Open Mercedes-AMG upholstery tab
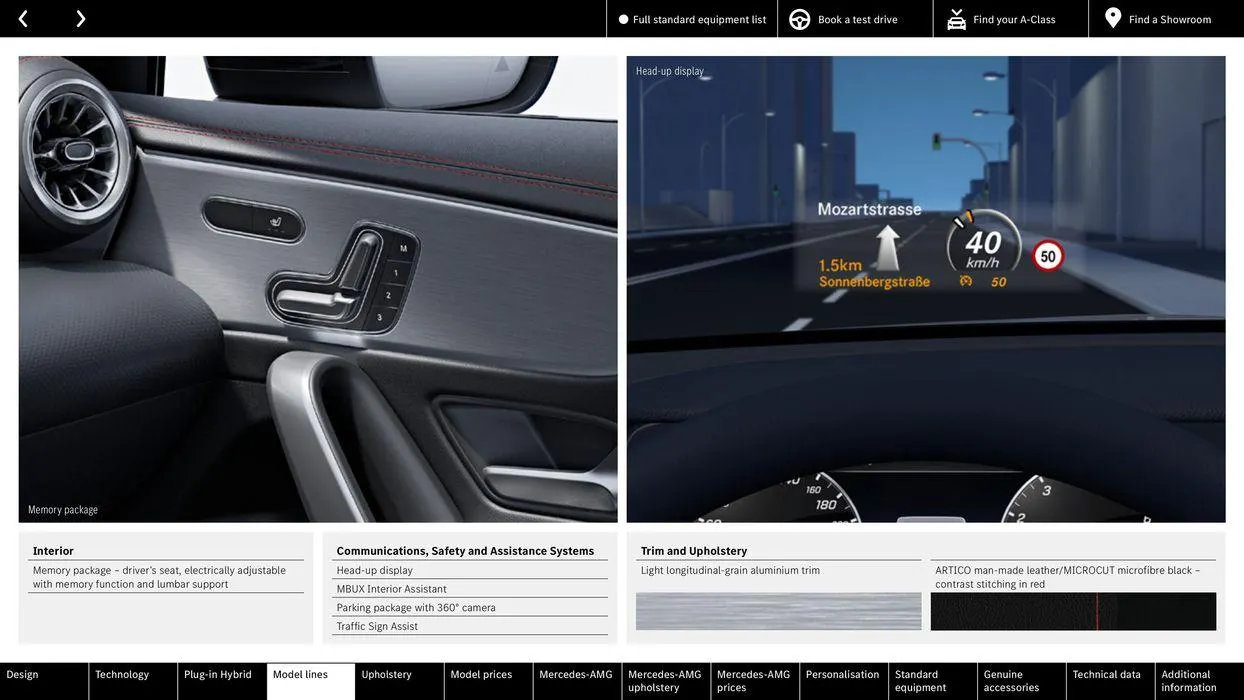 (x=666, y=681)
